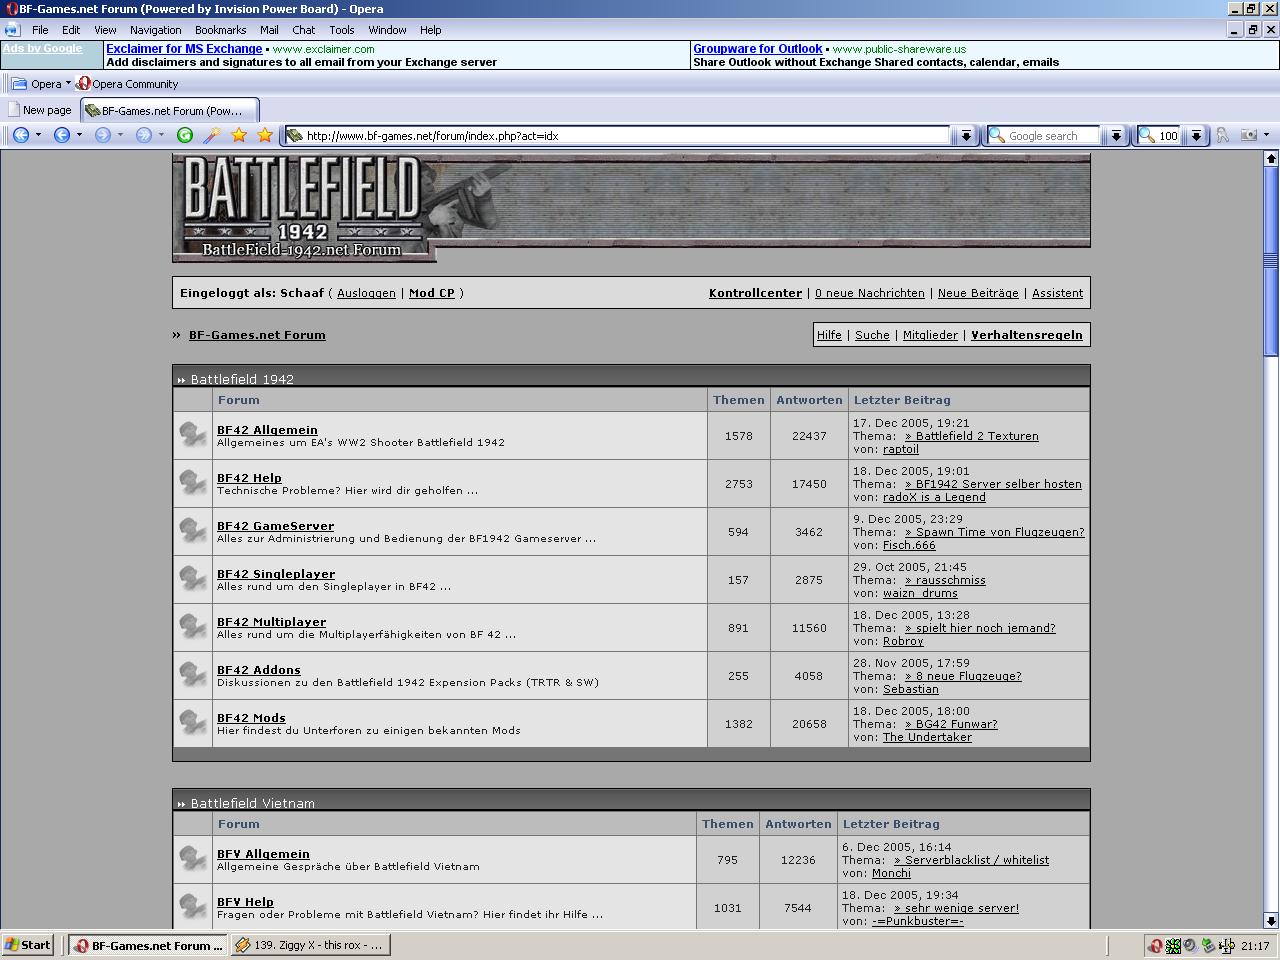Click the Ausloggen link
Image resolution: width=1280 pixels, height=960 pixels.
pyautogui.click(x=366, y=293)
